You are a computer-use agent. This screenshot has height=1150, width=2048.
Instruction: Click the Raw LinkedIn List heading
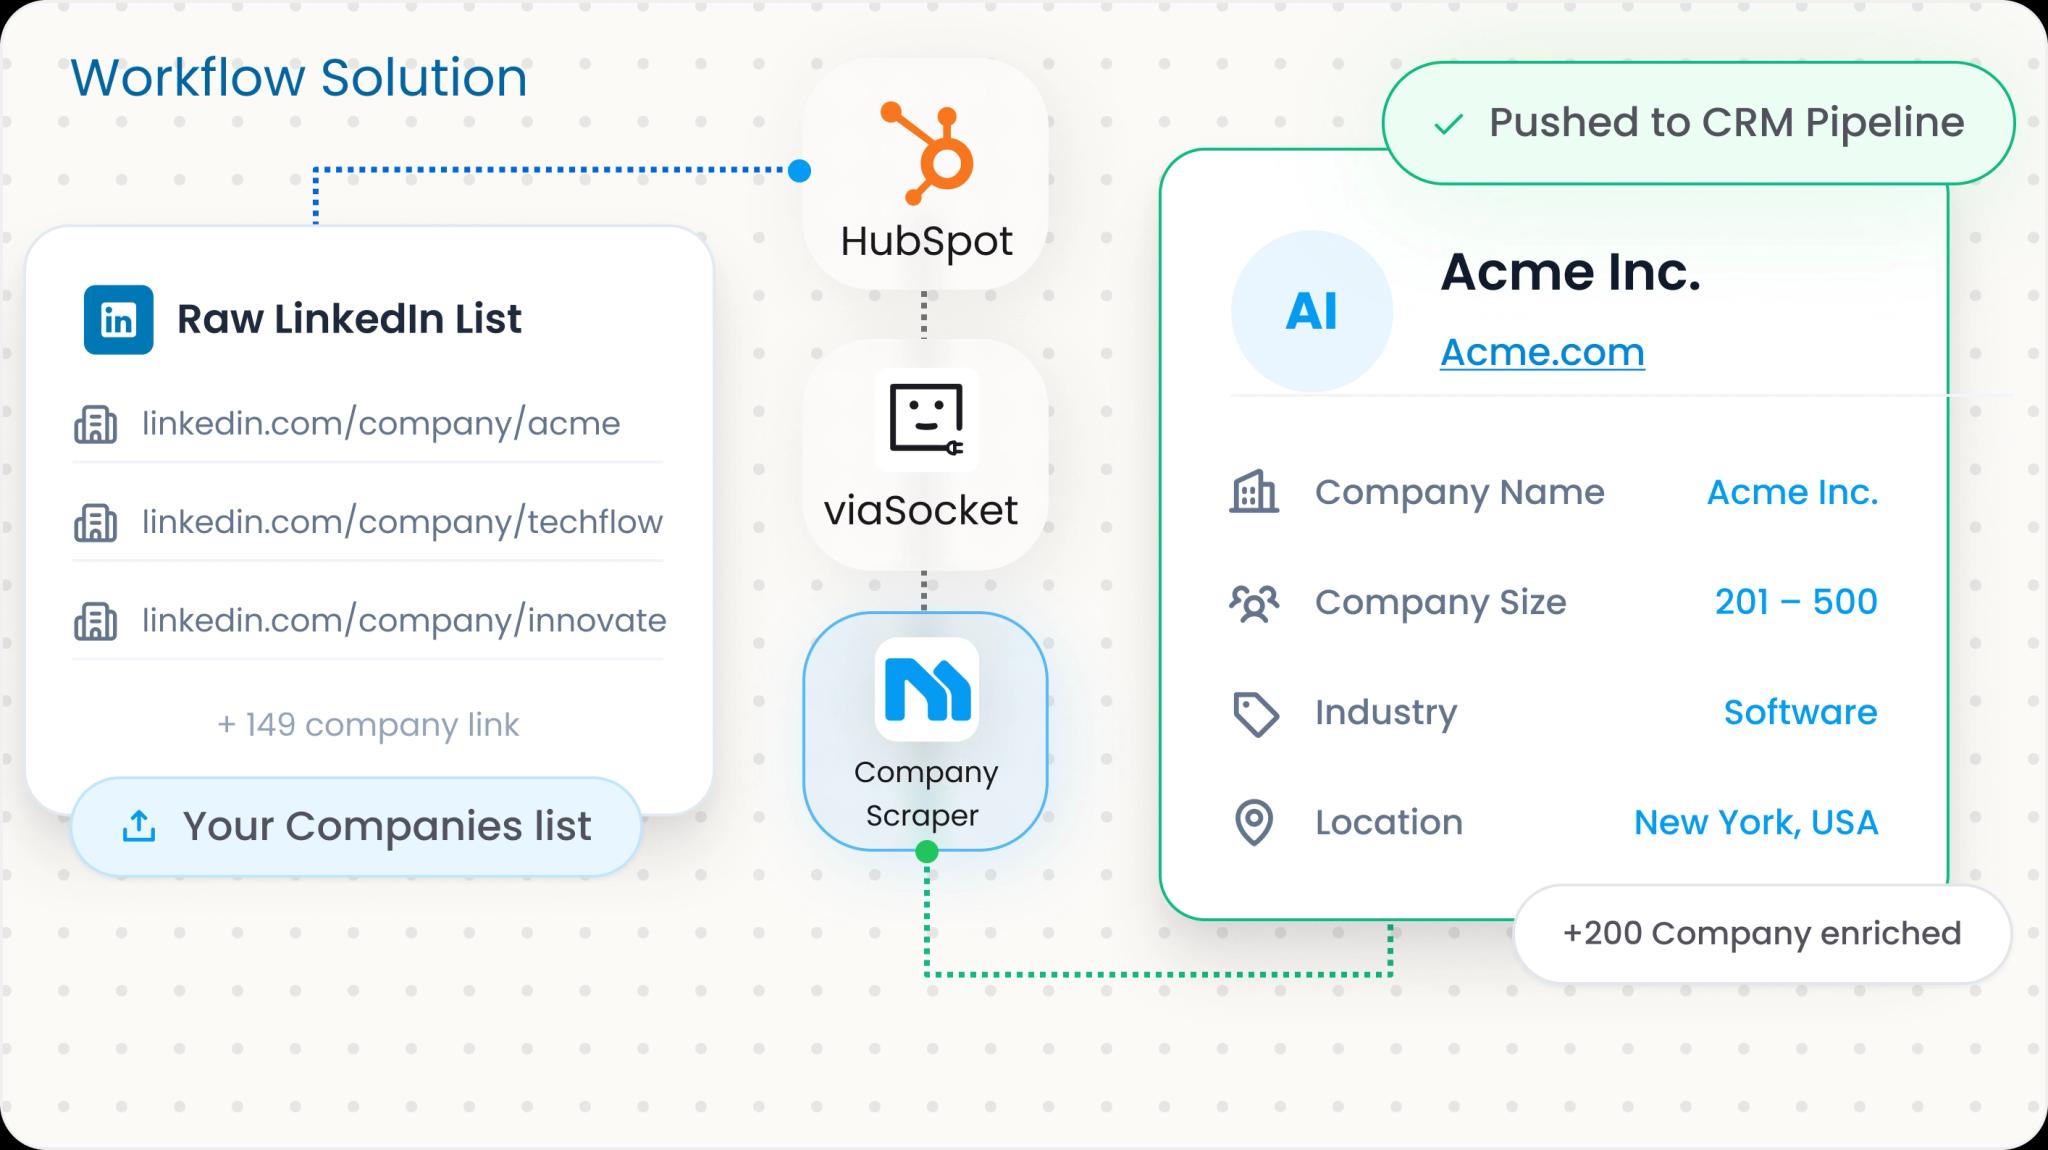coord(349,319)
